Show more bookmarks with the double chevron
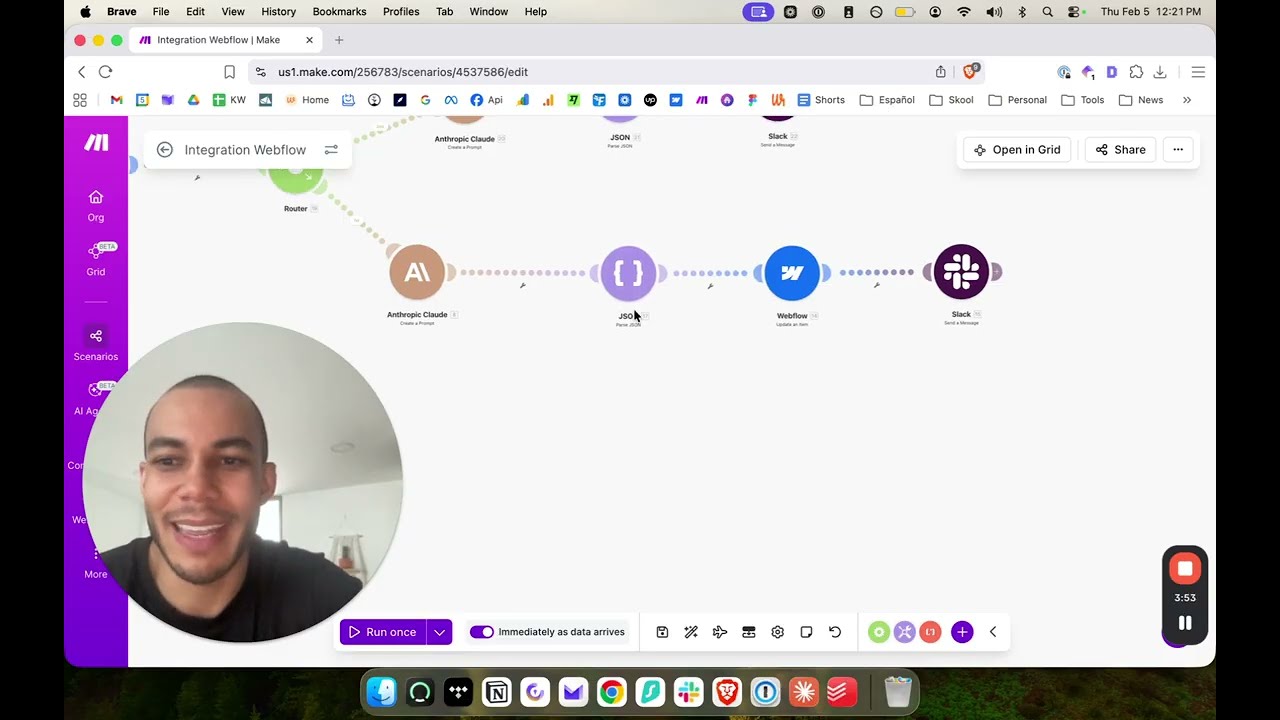 pos(1187,100)
